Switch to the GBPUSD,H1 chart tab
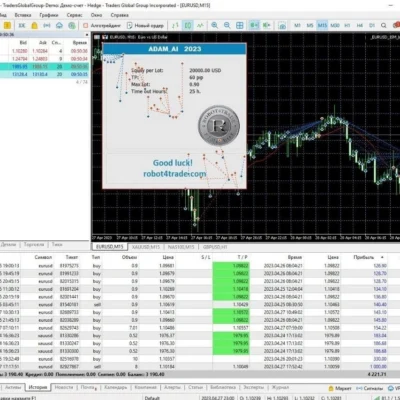 pyautogui.click(x=215, y=247)
